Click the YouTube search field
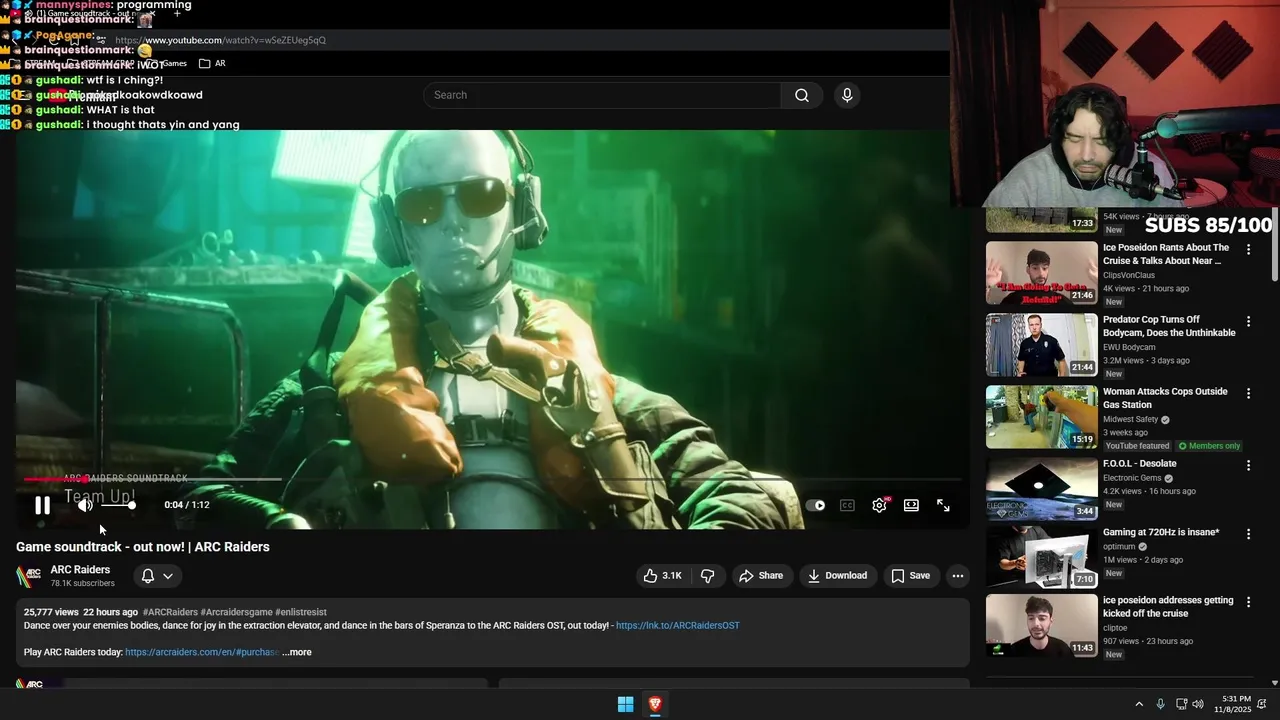The width and height of the screenshot is (1280, 720). [x=602, y=95]
